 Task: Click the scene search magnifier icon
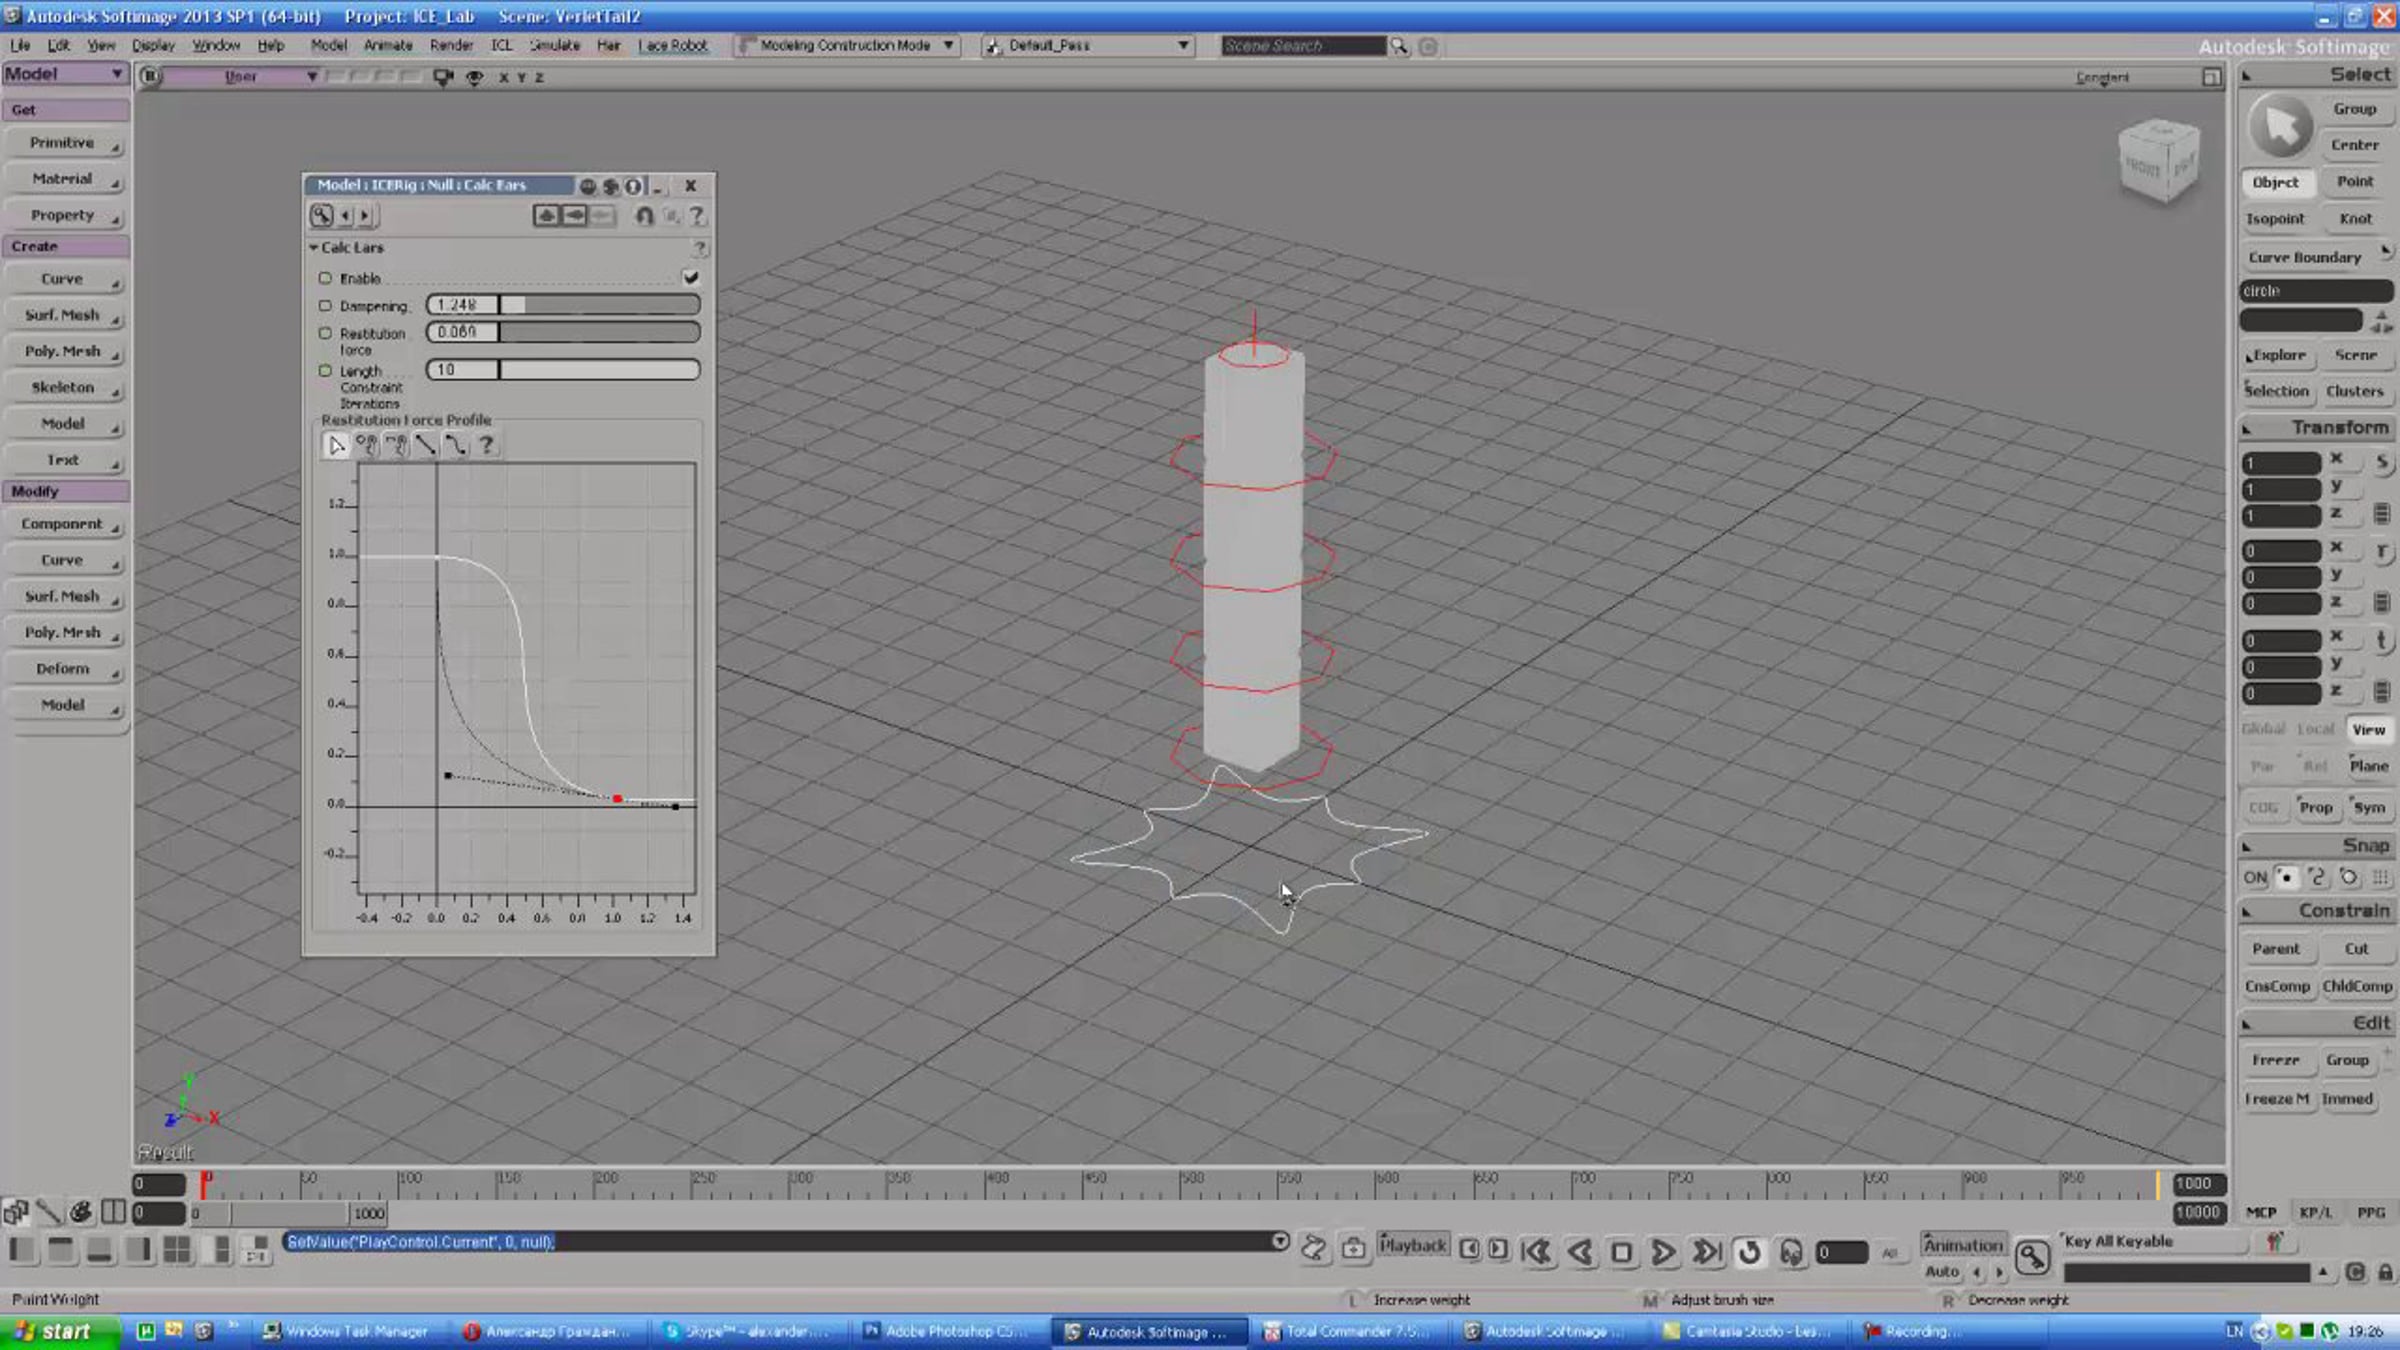click(1398, 46)
